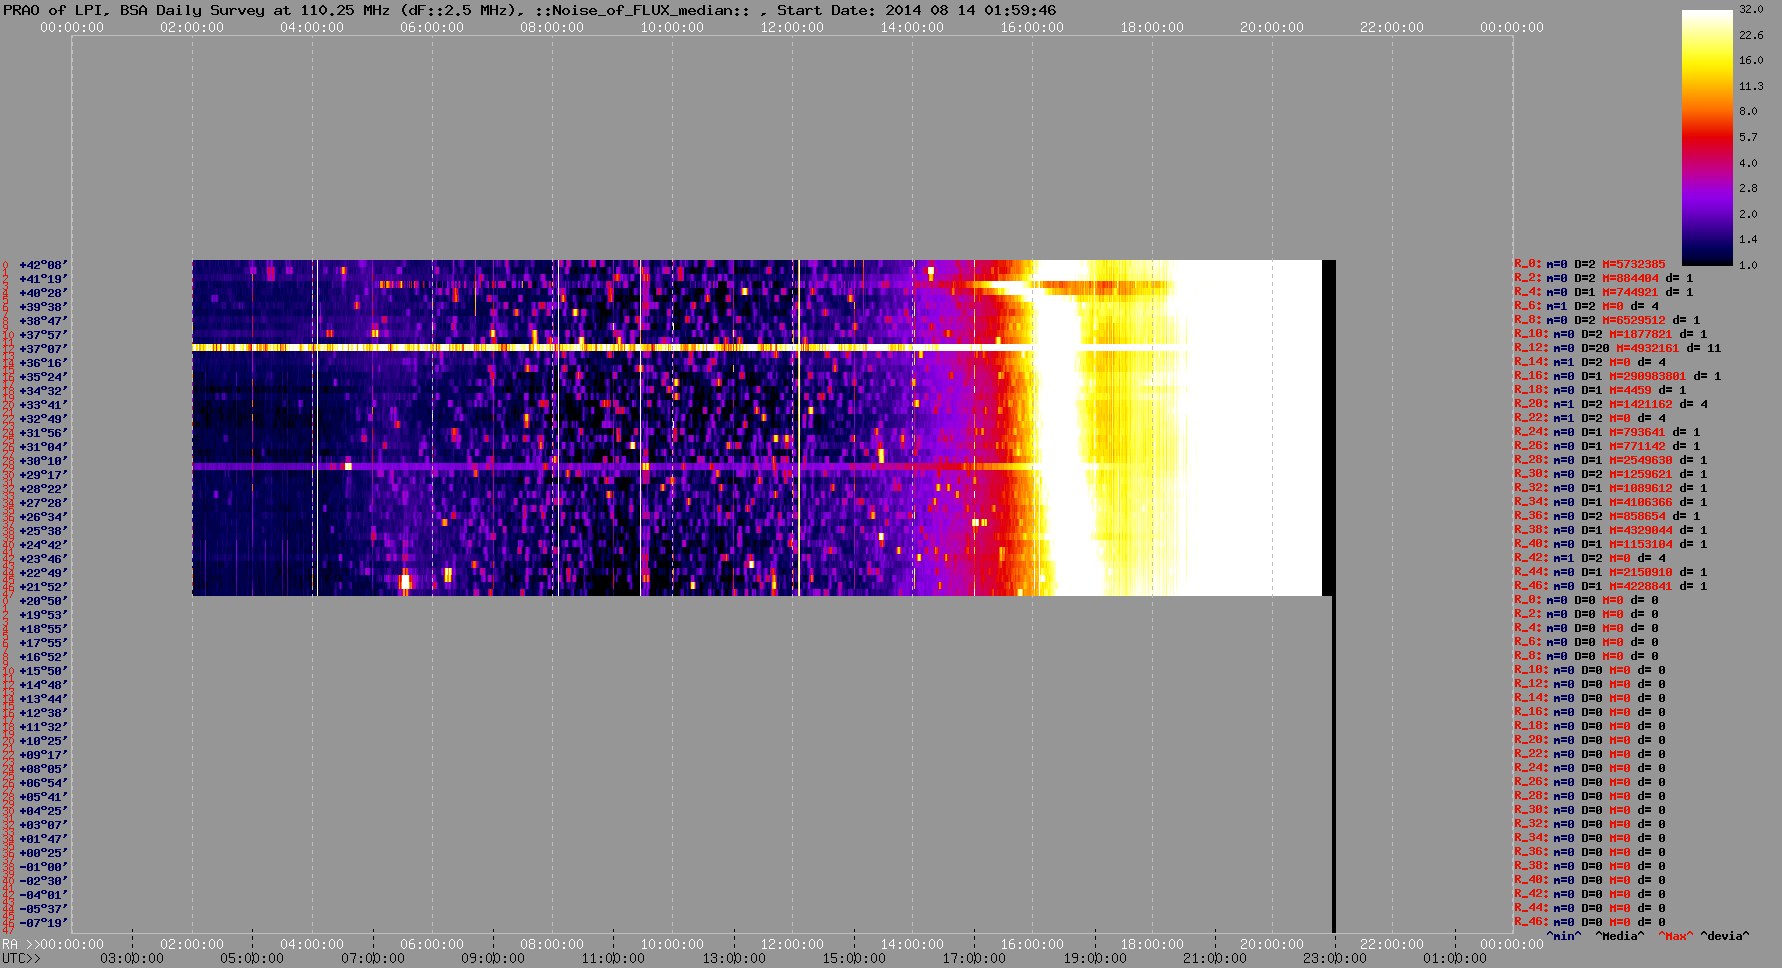Click the +42°08' declination label
The width and height of the screenshot is (1782, 968).
tap(43, 265)
